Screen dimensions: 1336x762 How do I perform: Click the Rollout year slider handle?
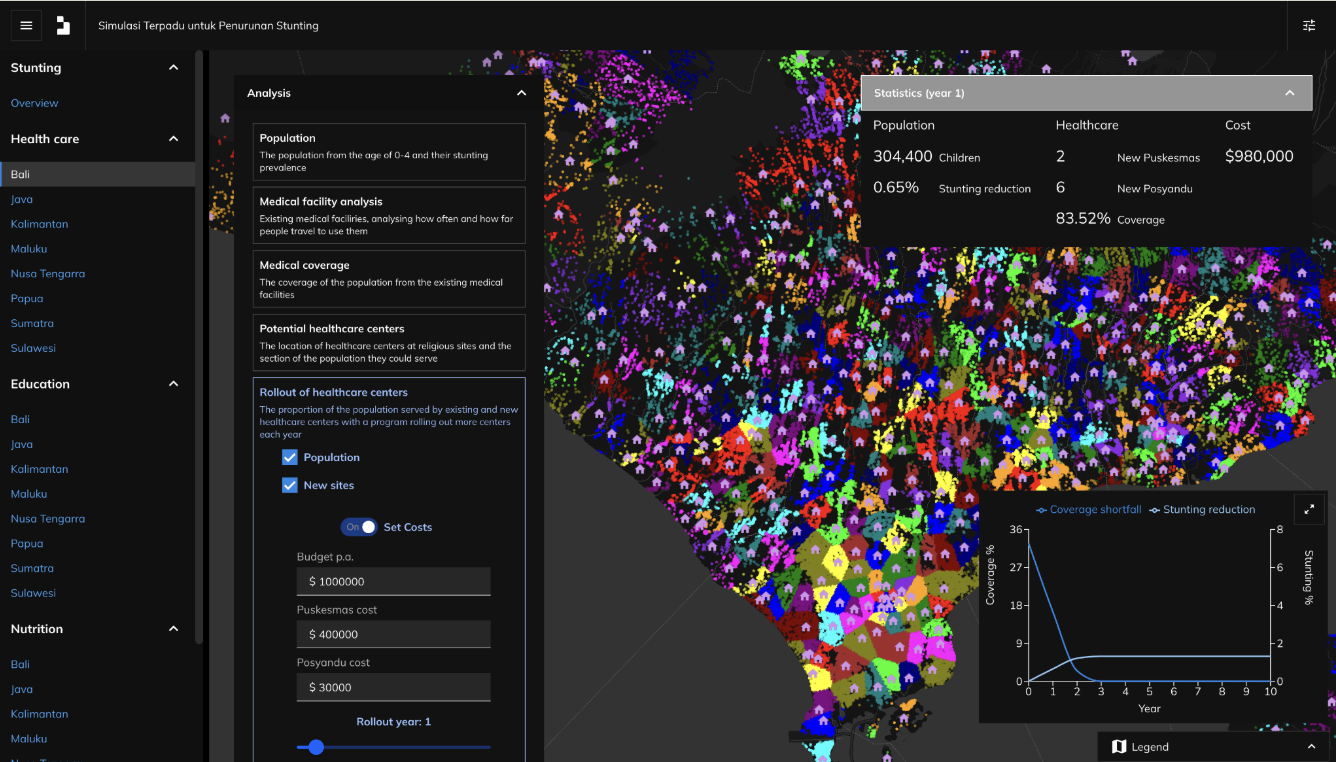[x=316, y=747]
